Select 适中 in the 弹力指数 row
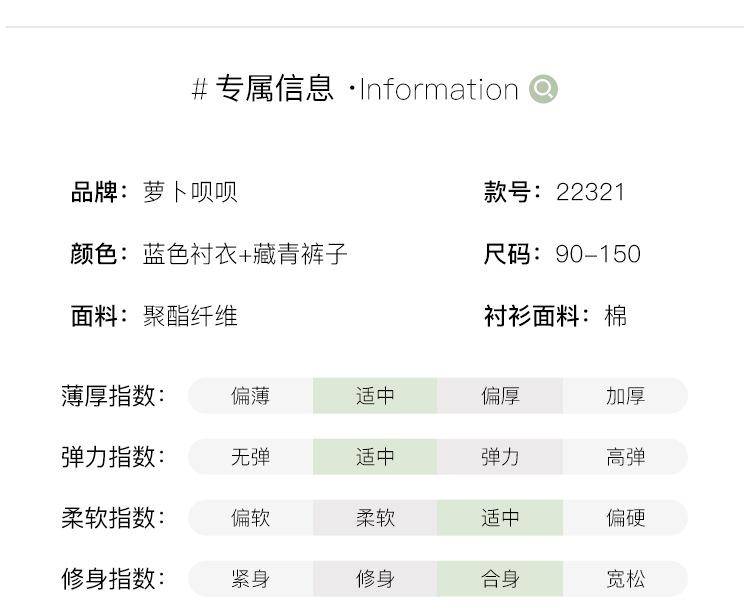 pos(375,457)
